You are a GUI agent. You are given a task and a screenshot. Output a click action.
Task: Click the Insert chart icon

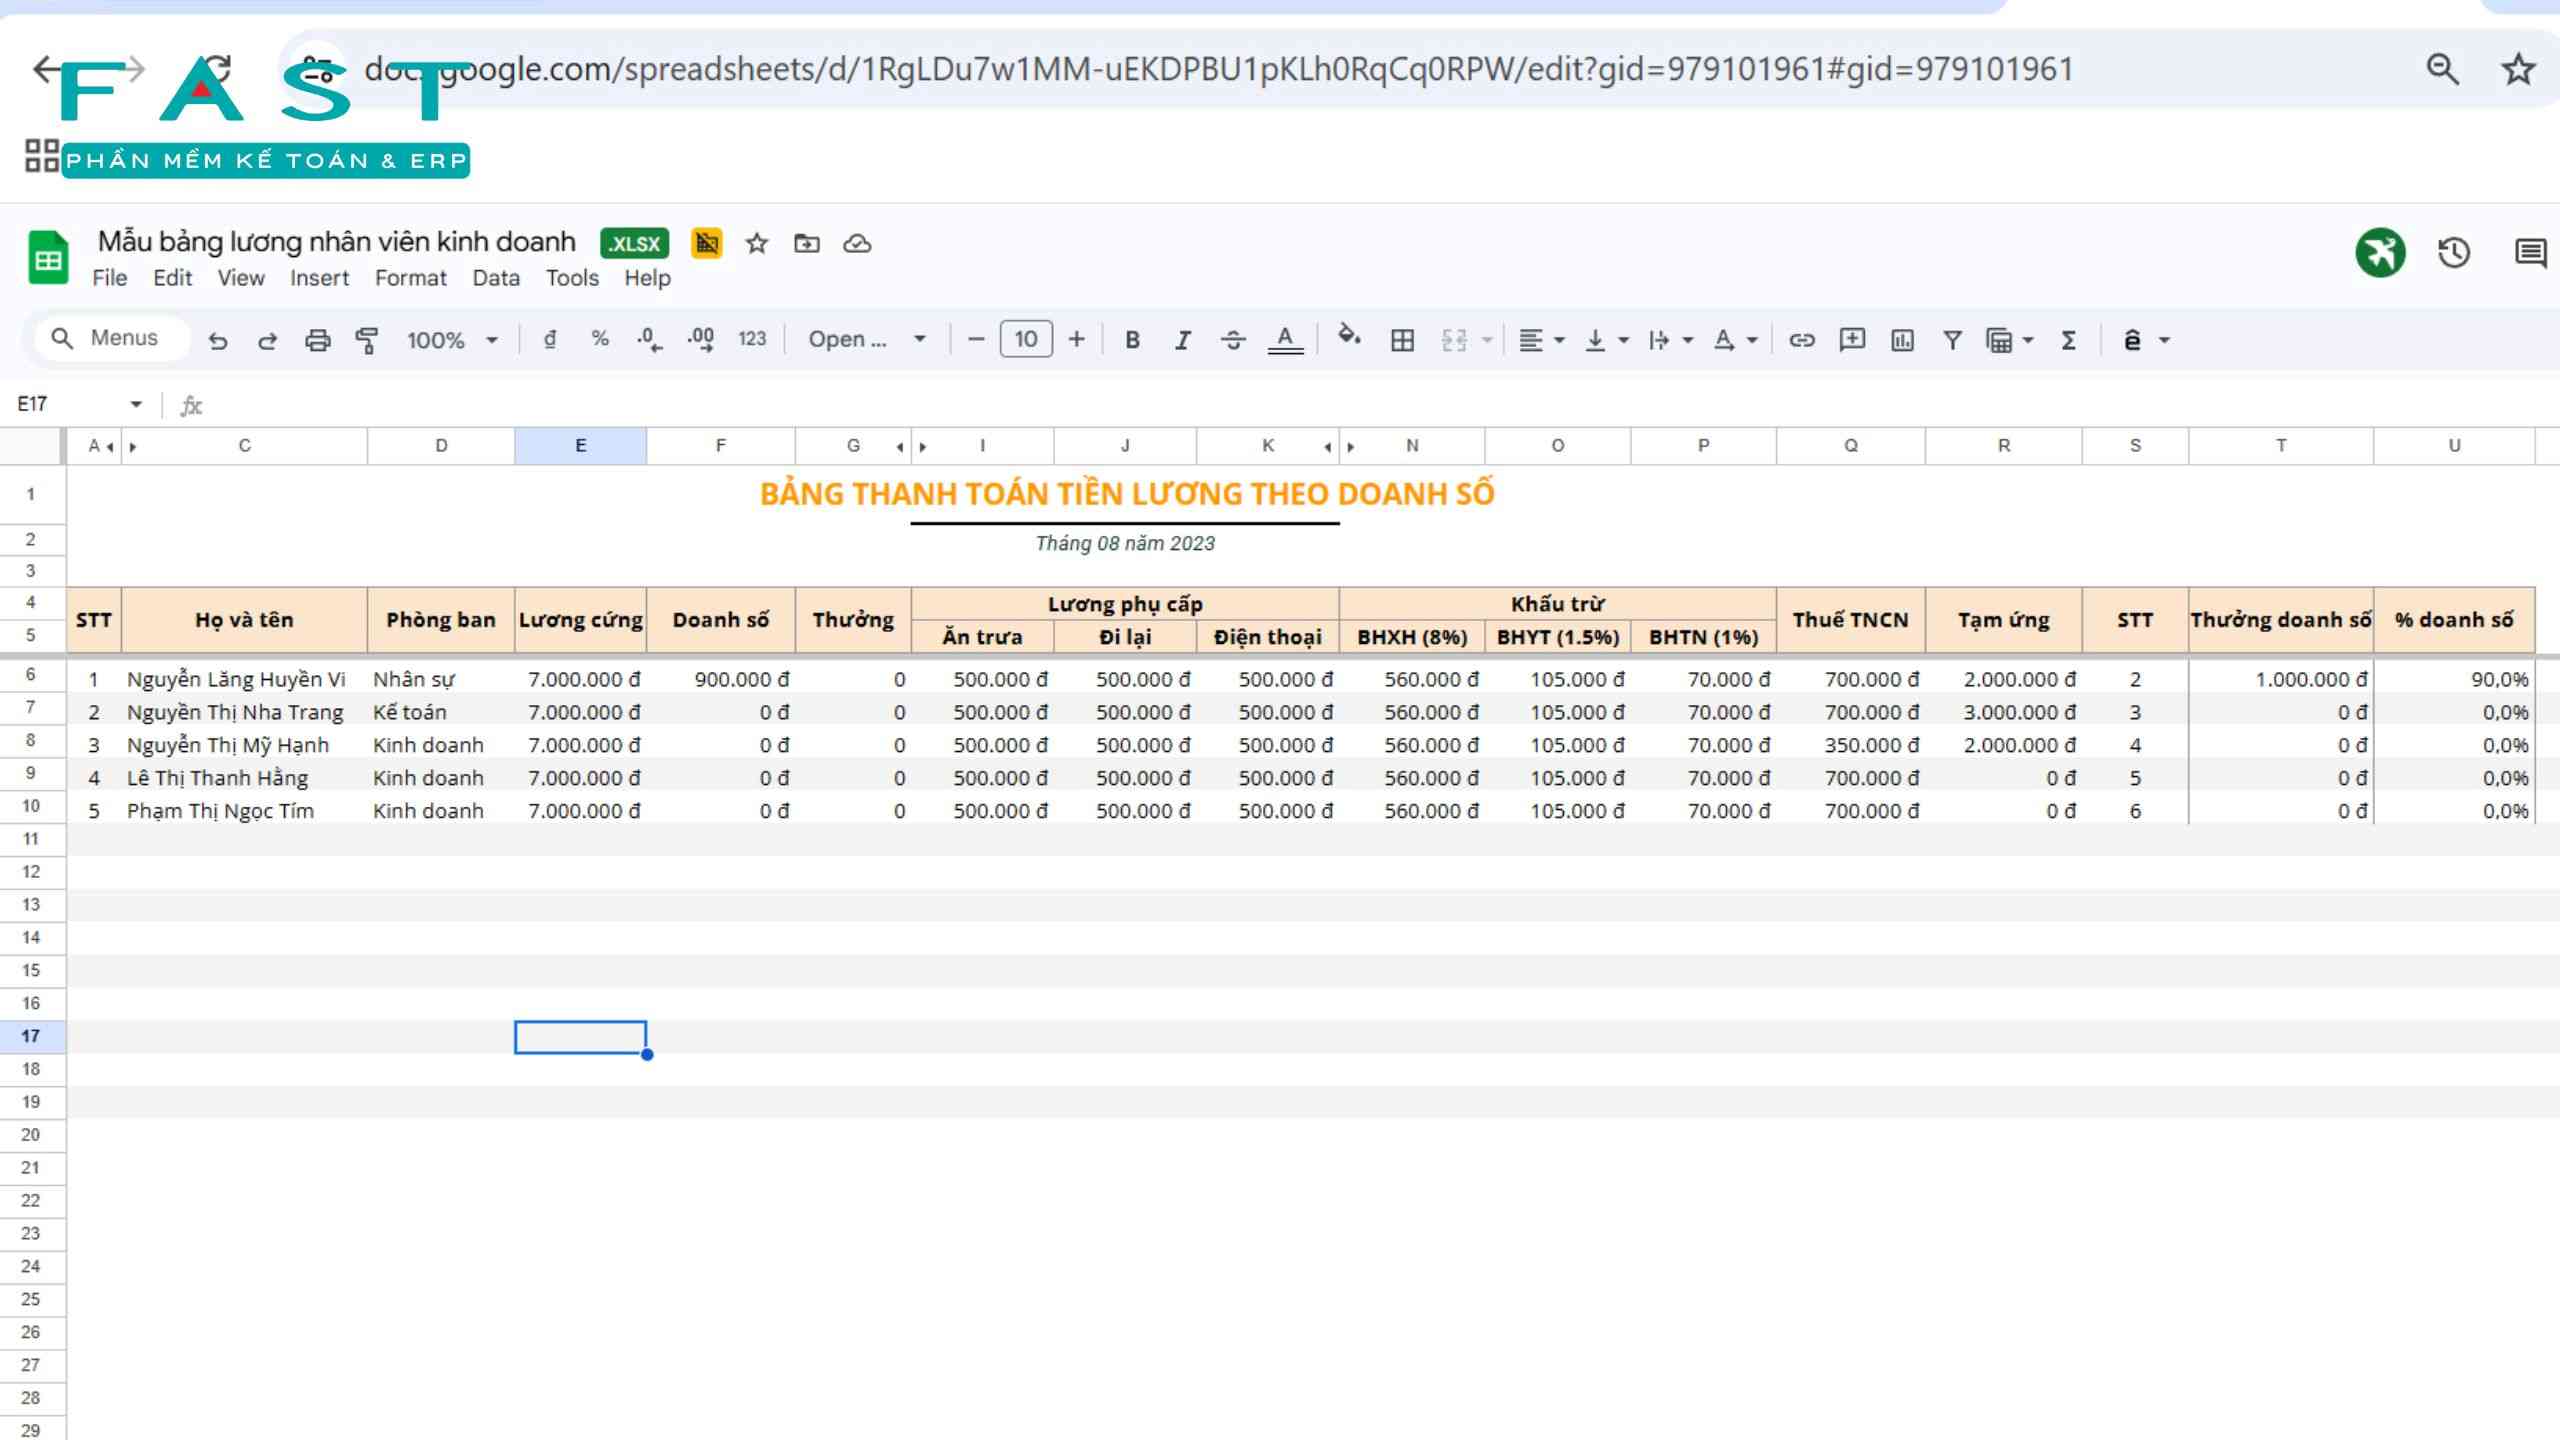pyautogui.click(x=1902, y=340)
